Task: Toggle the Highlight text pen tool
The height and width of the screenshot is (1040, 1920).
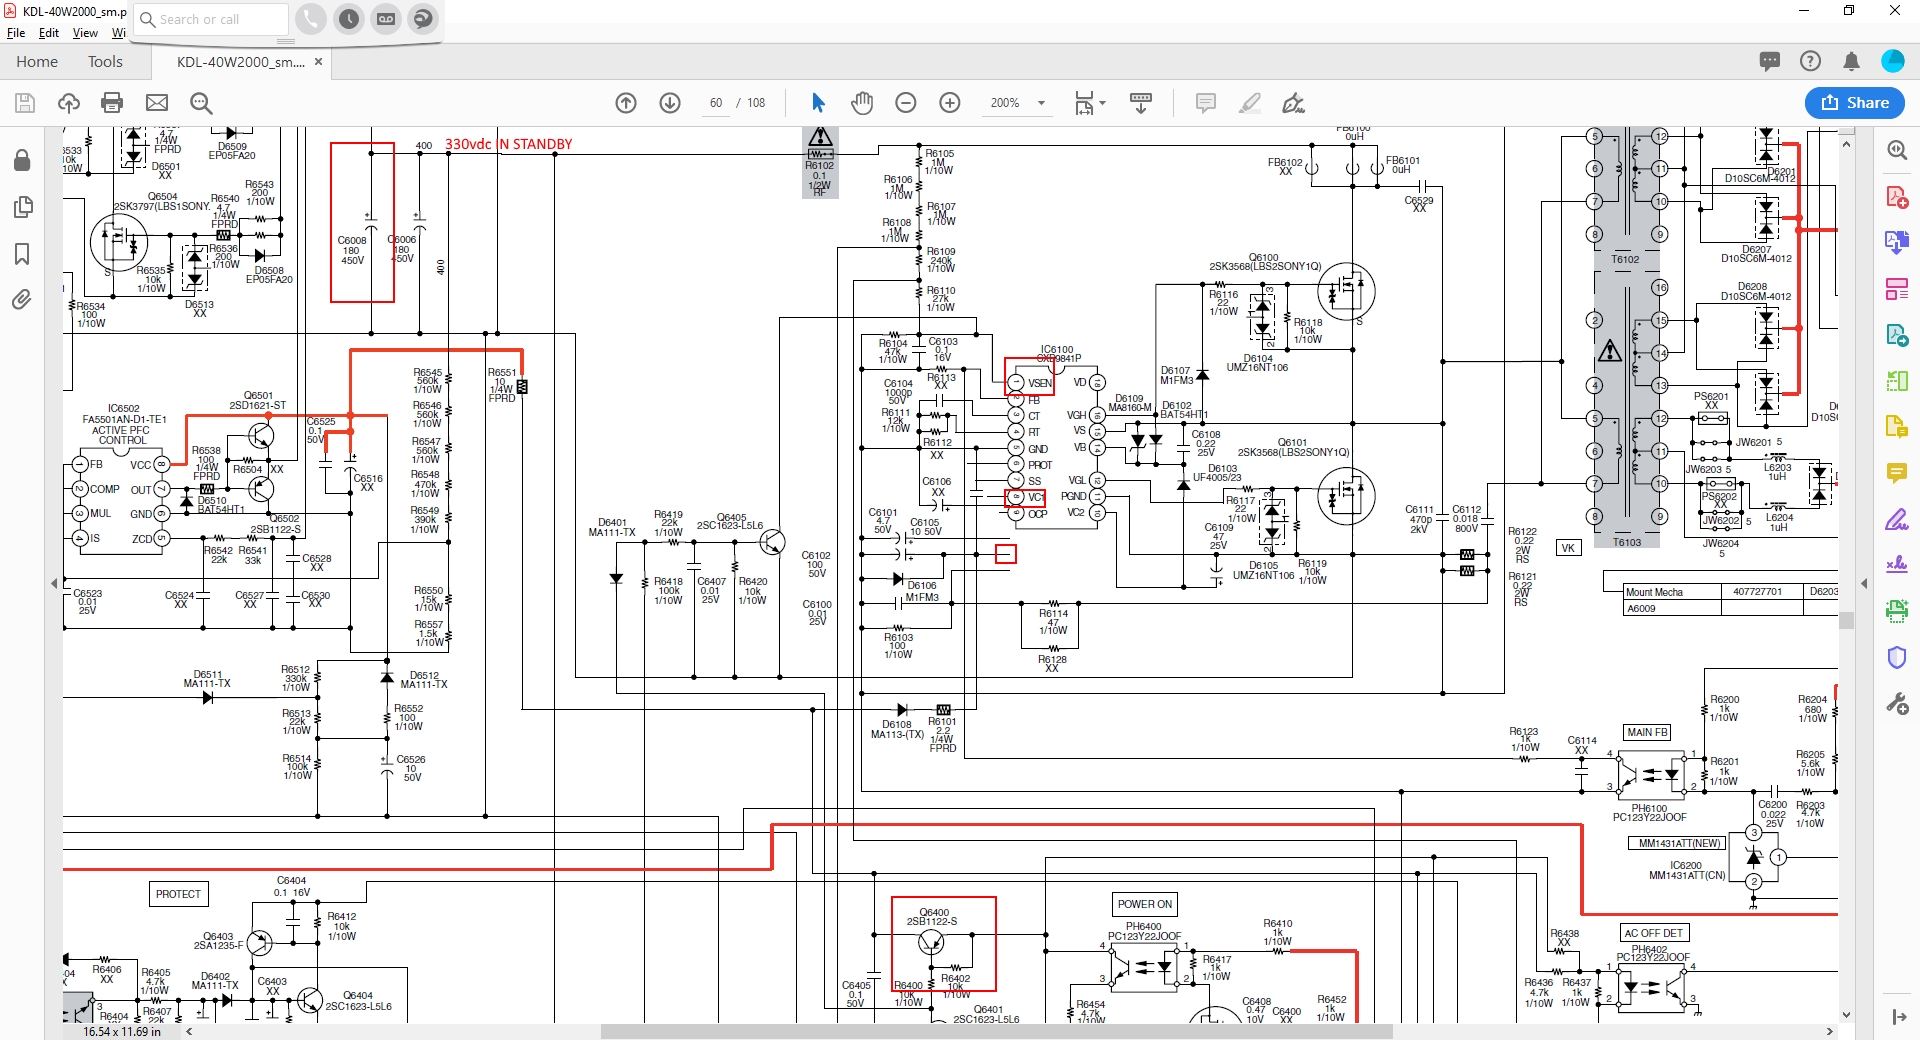Action: click(1250, 103)
